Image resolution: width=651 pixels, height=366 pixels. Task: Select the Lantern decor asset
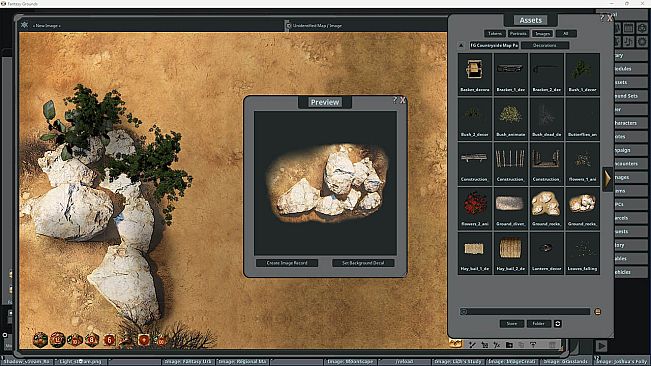(x=546, y=253)
